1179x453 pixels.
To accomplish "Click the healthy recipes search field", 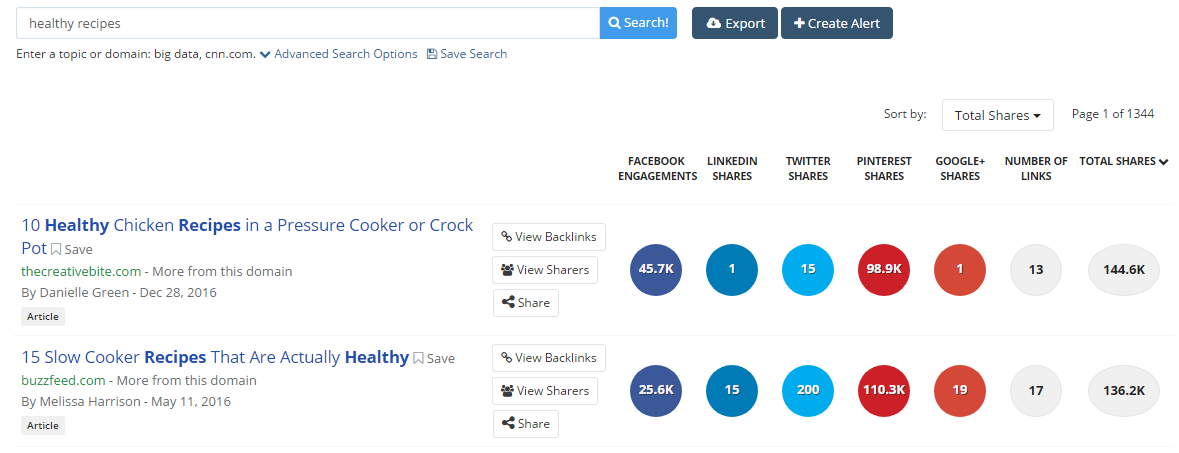I will point(308,23).
